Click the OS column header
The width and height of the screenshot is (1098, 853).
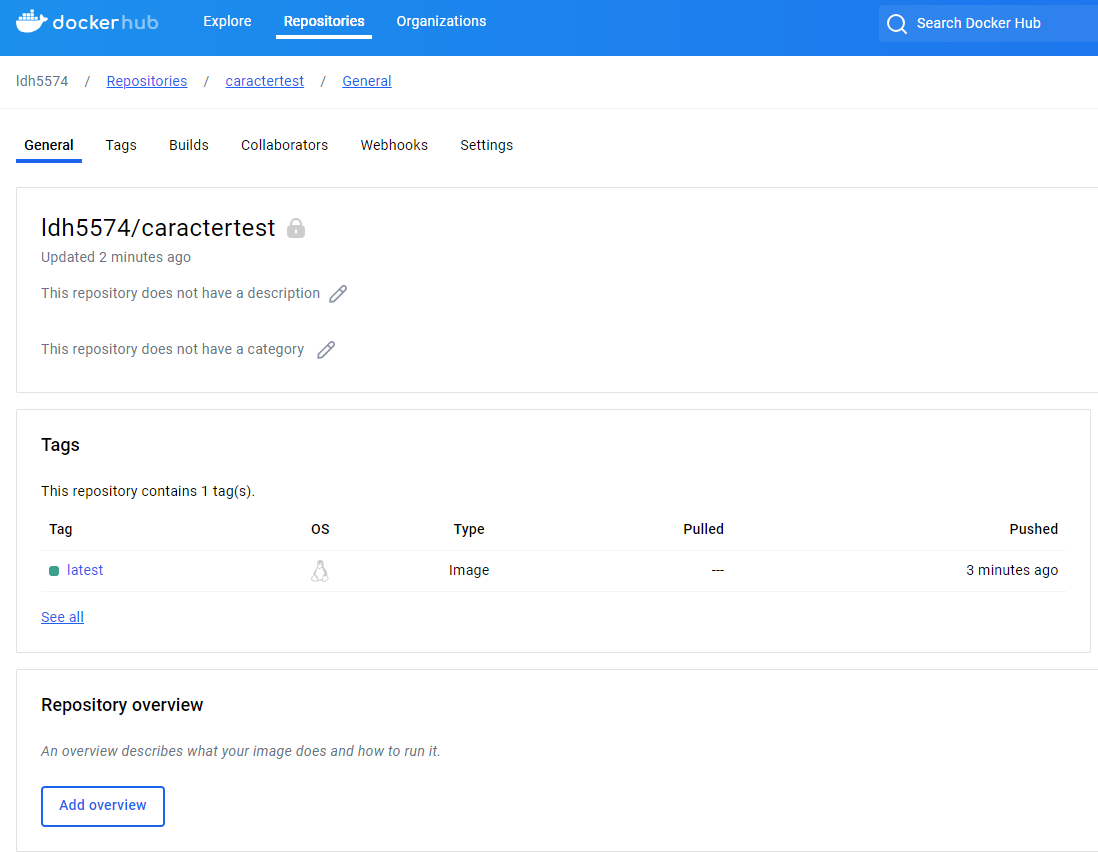click(x=320, y=529)
